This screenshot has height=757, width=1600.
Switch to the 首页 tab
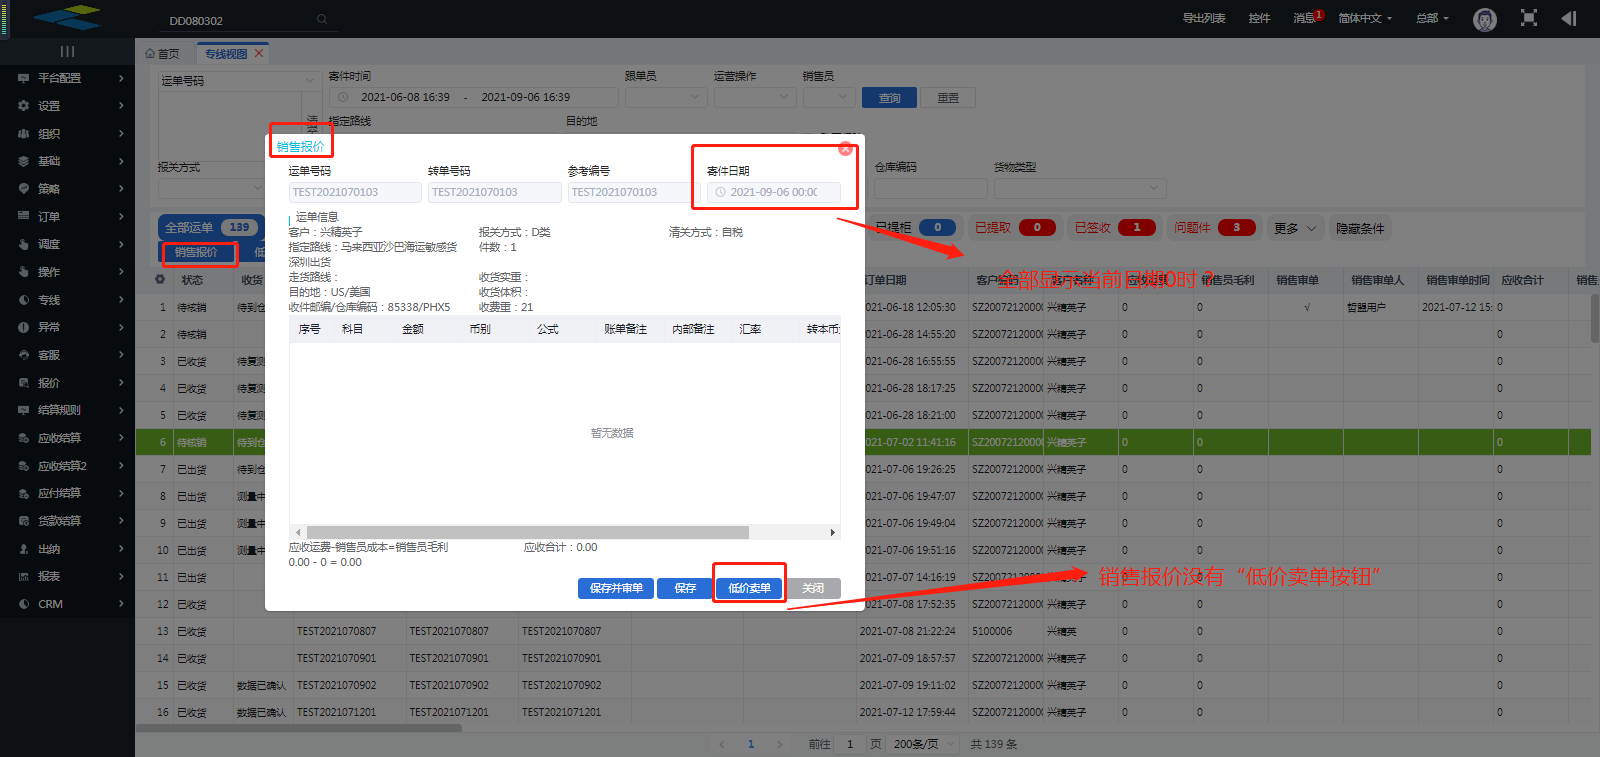tap(163, 54)
